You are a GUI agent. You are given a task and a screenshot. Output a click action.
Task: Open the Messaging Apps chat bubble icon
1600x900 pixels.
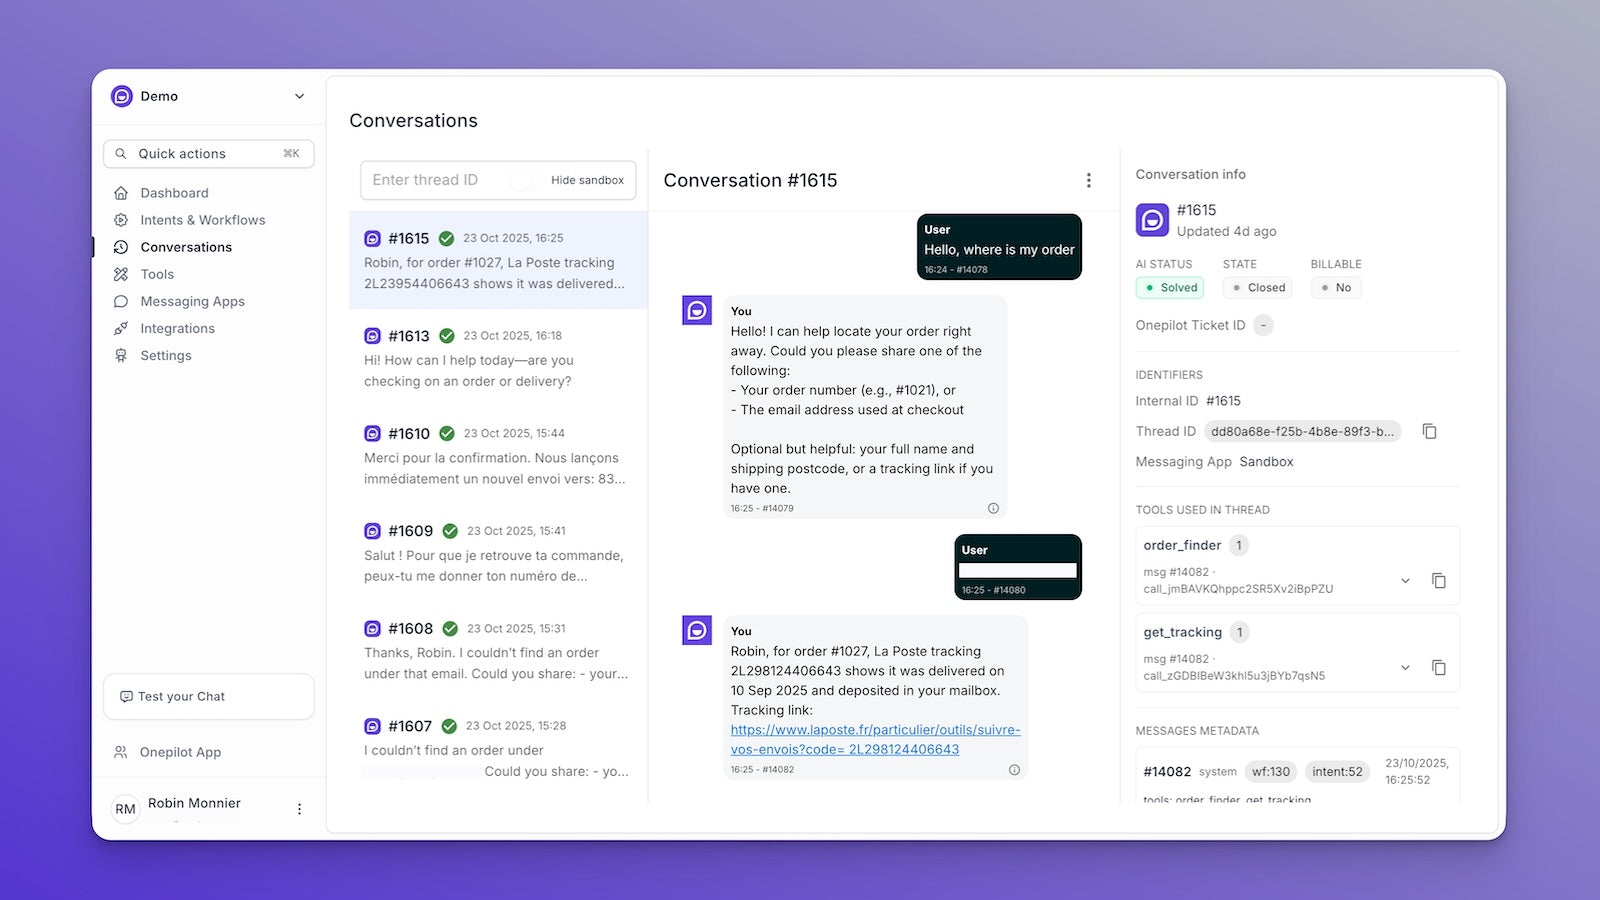click(x=121, y=301)
